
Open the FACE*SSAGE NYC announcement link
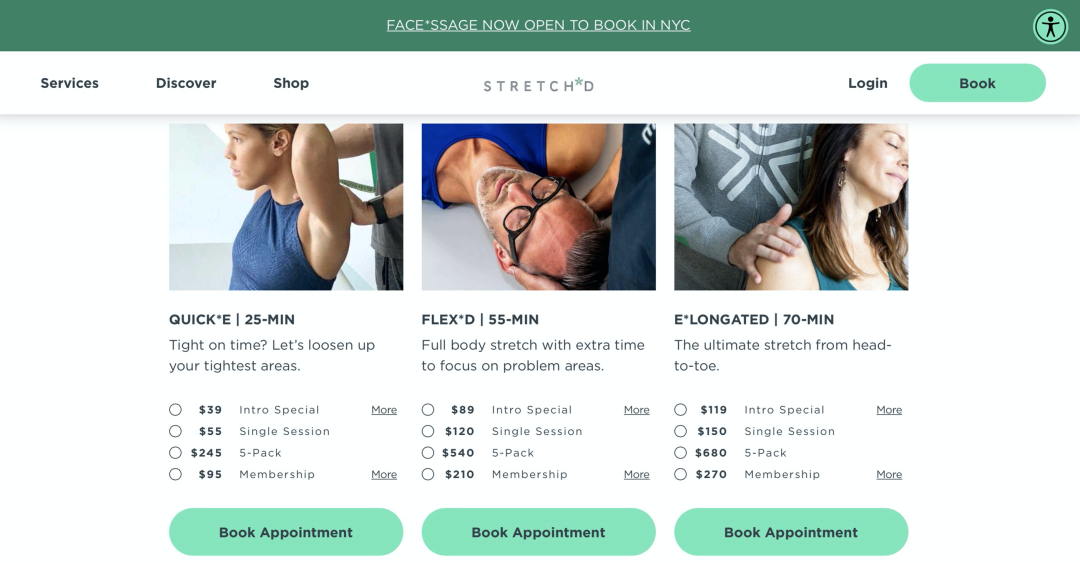539,25
